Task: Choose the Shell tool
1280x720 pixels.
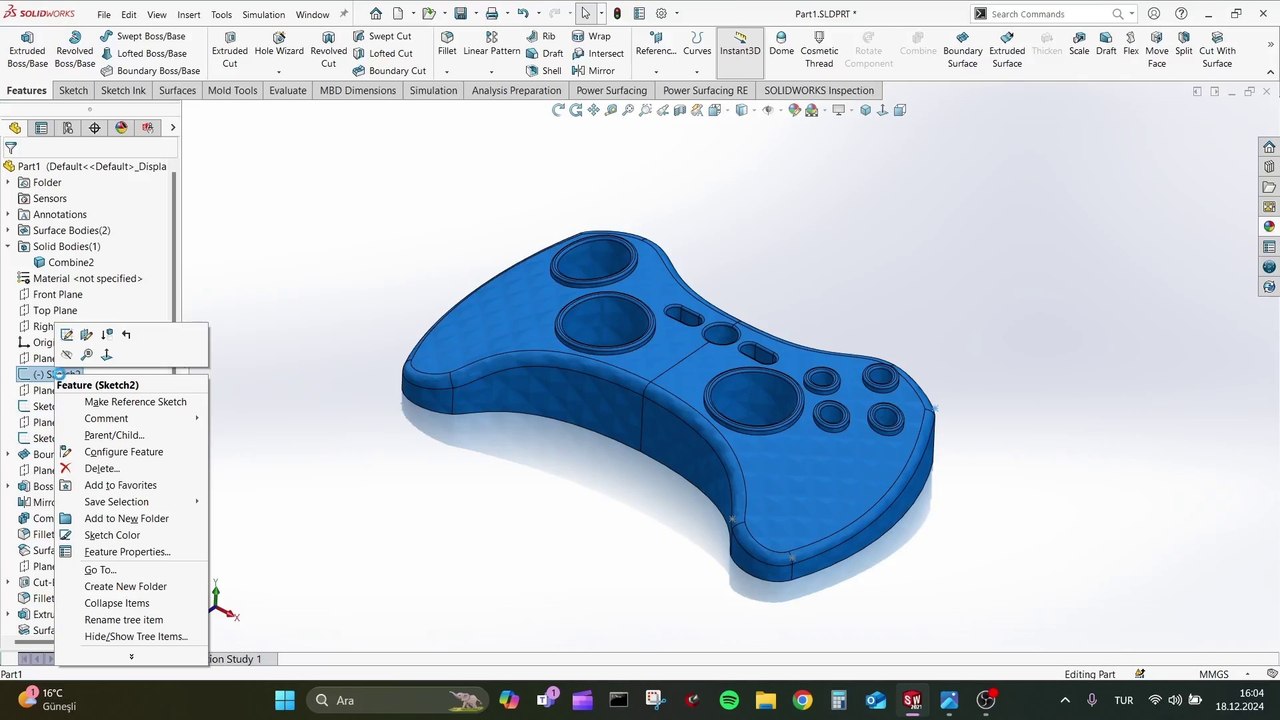Action: point(543,71)
